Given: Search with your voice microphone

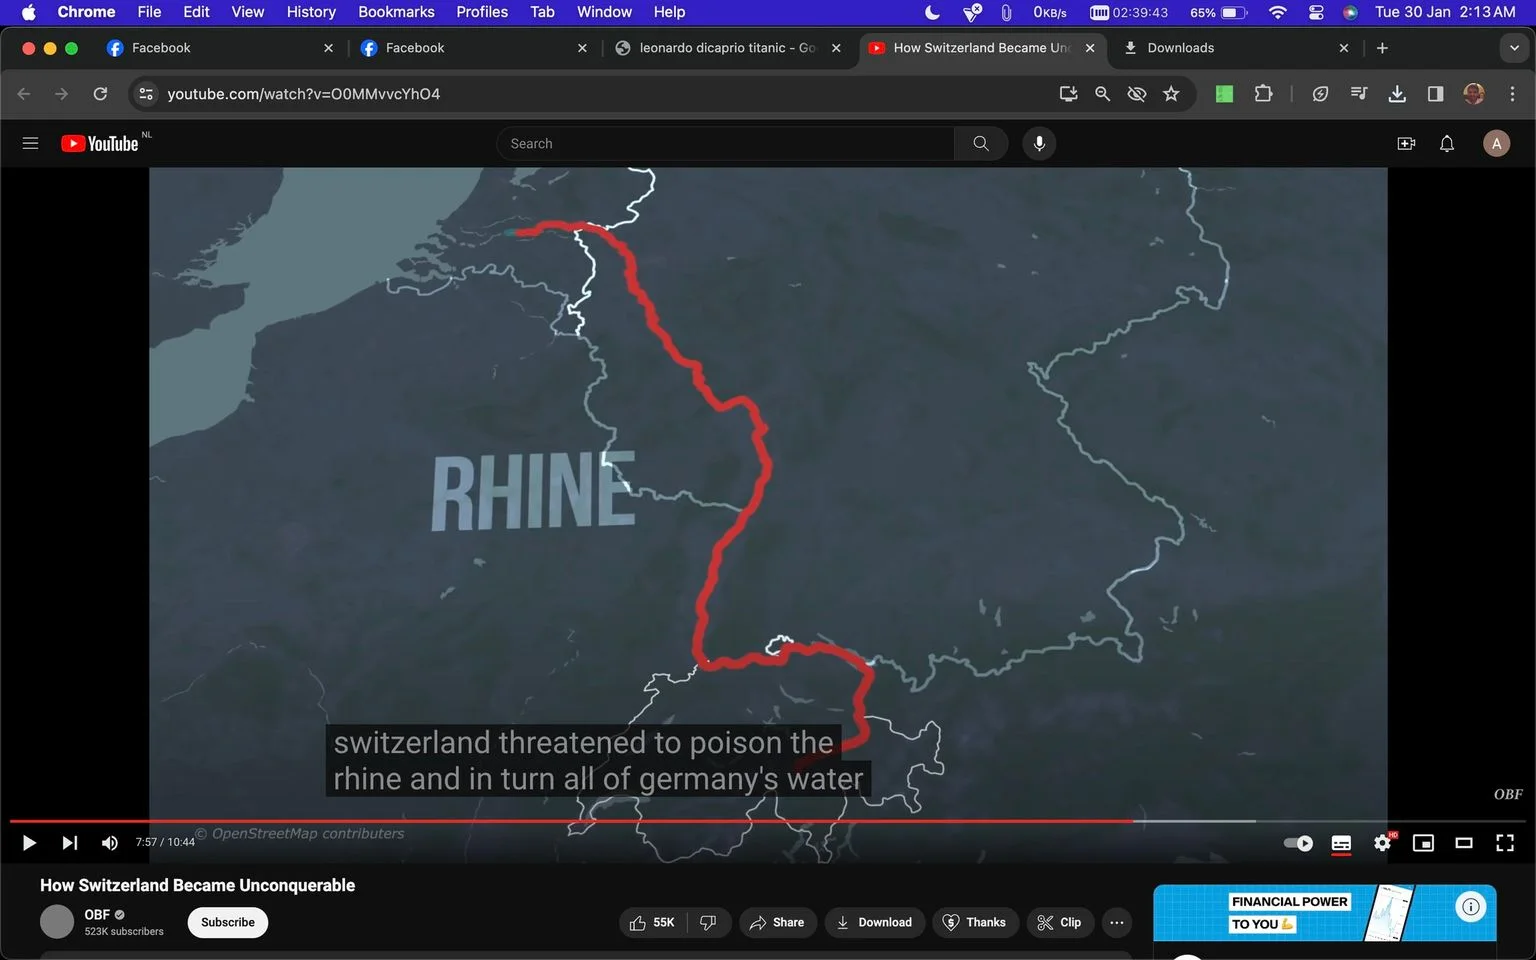Looking at the screenshot, I should tap(1039, 144).
